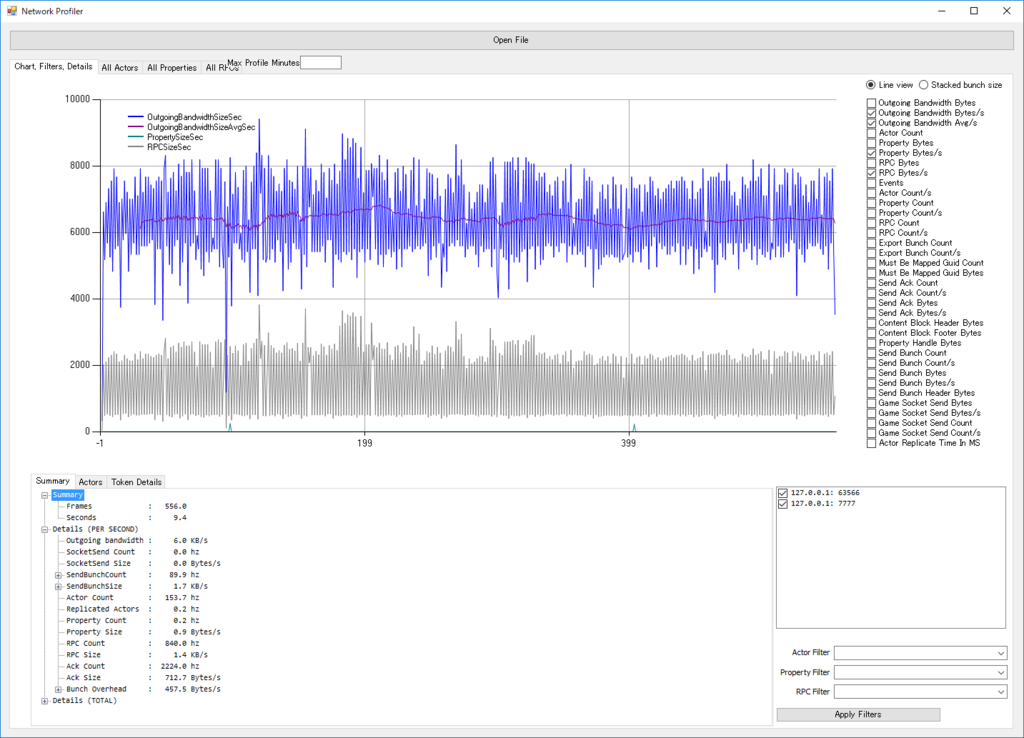
Task: Open the Token Details tab
Action: 136,482
